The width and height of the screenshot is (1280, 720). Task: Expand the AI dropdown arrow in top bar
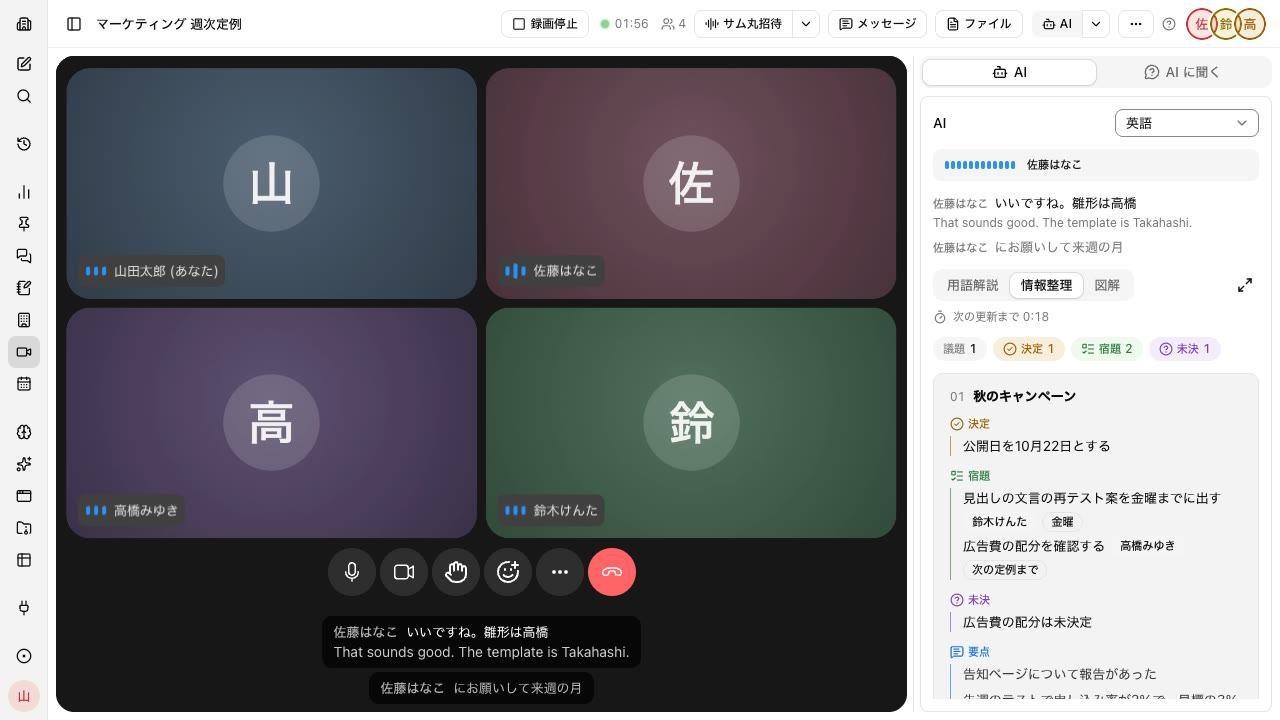[1097, 24]
